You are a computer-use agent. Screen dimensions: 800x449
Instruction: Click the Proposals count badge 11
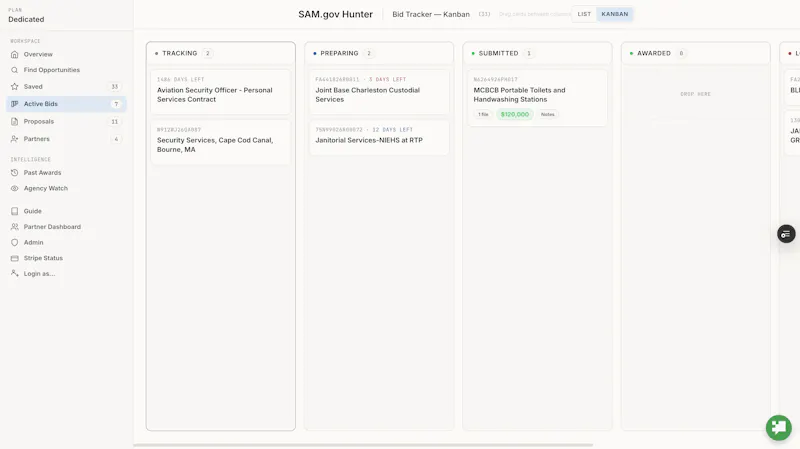[x=115, y=121]
